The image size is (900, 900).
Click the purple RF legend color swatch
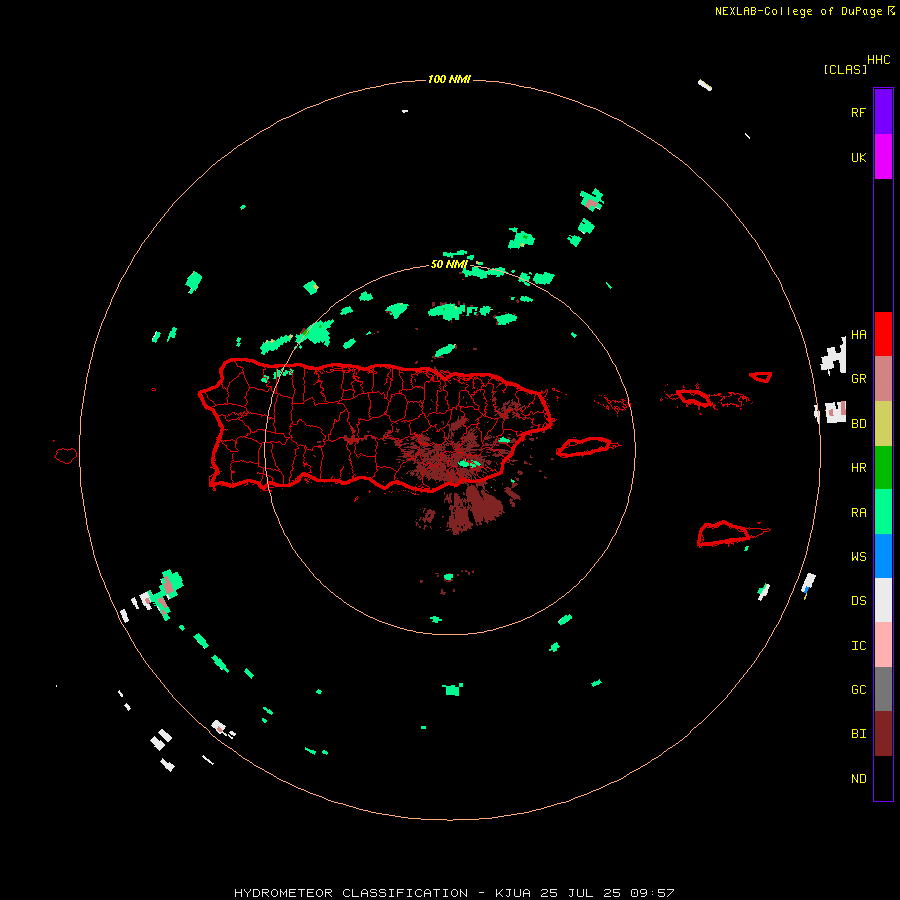pyautogui.click(x=883, y=112)
